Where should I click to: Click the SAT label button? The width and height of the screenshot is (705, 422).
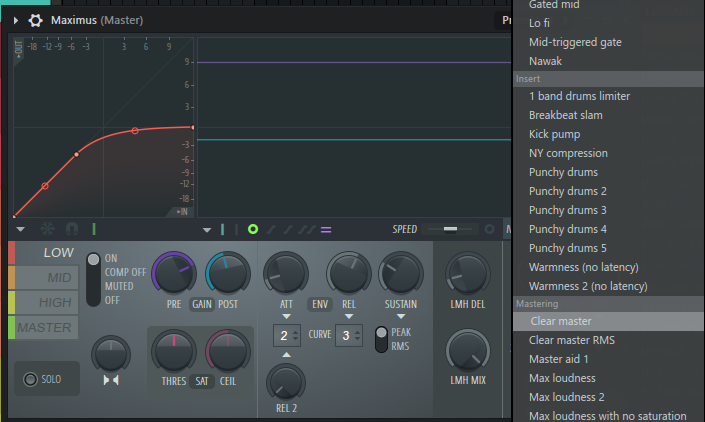point(201,381)
